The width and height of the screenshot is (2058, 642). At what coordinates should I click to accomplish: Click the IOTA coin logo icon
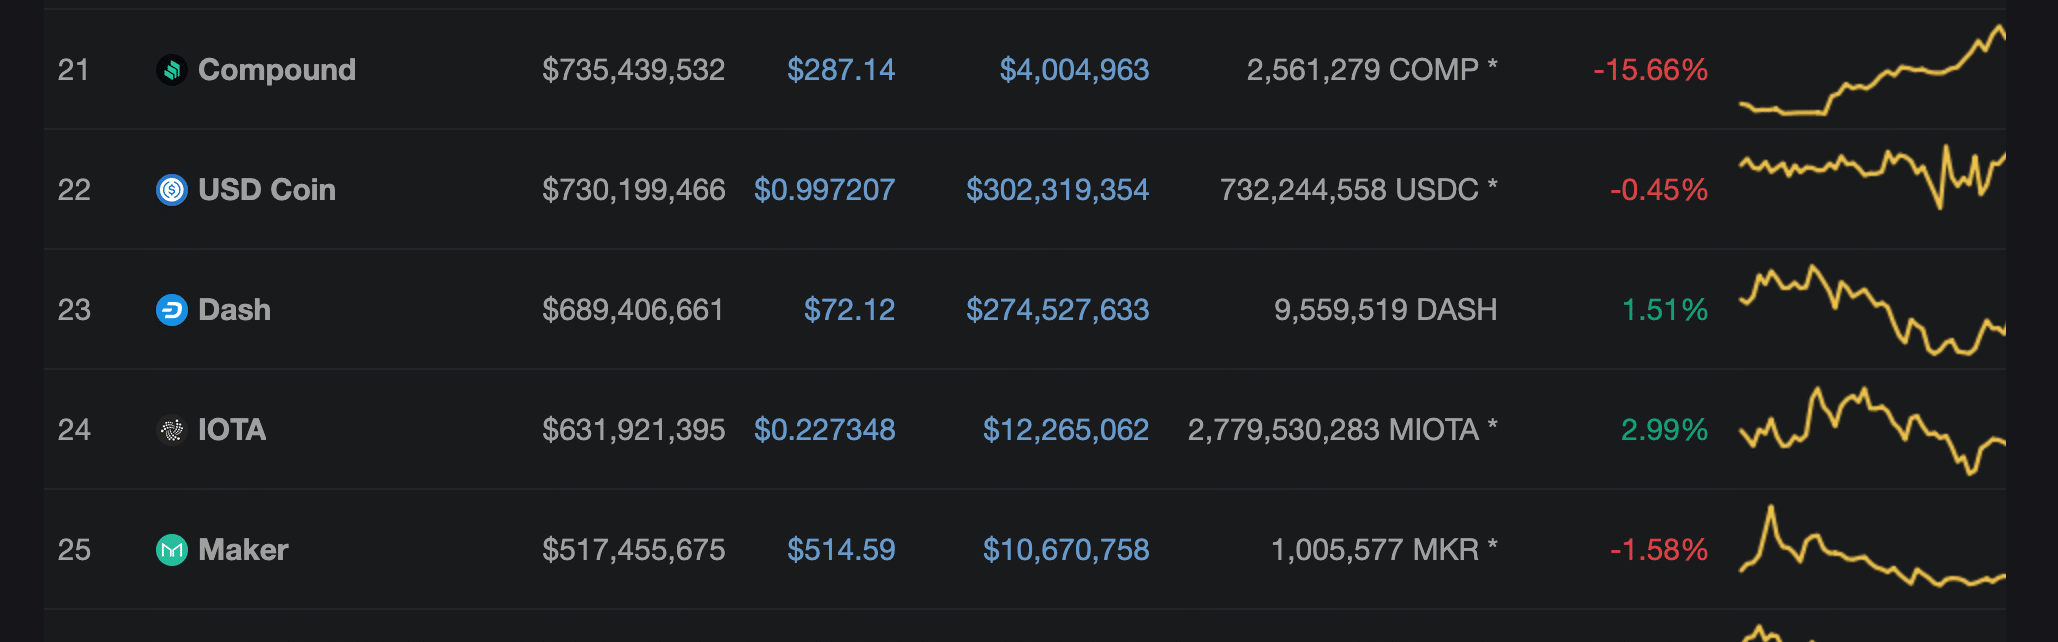pos(172,430)
